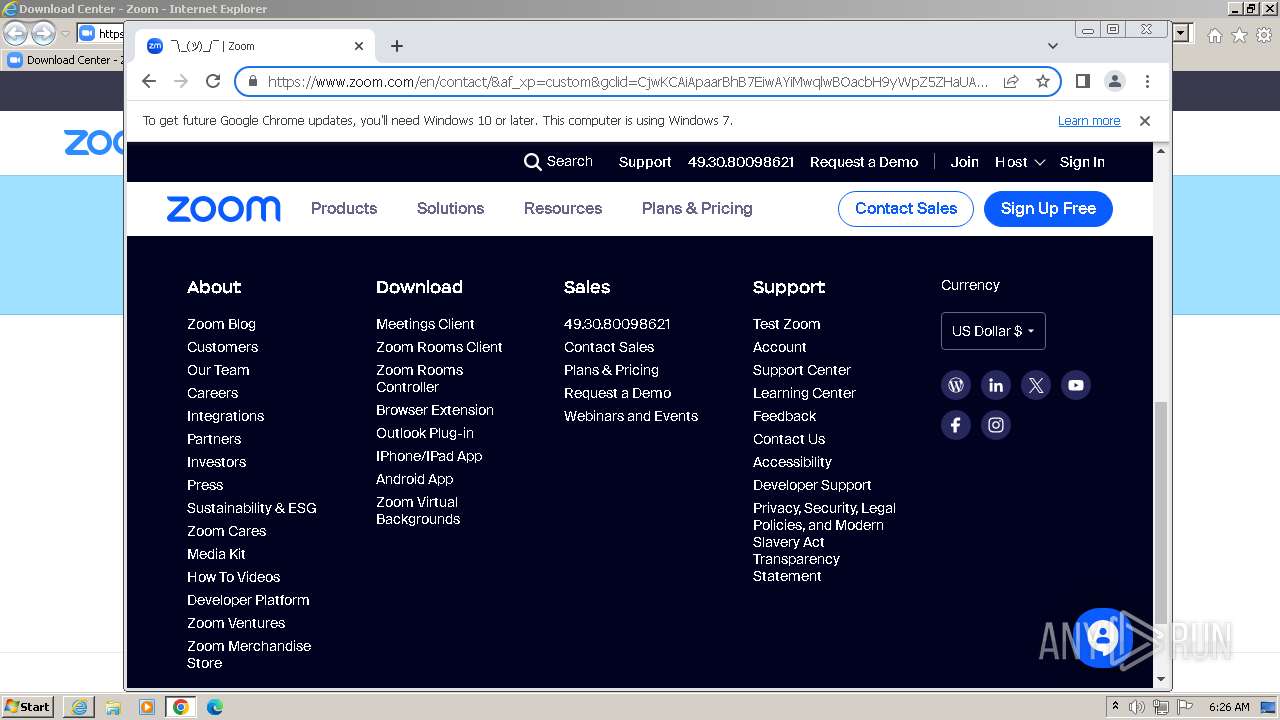Screen dimensions: 1280x720
Task: Expand the Host dropdown
Action: [1019, 162]
